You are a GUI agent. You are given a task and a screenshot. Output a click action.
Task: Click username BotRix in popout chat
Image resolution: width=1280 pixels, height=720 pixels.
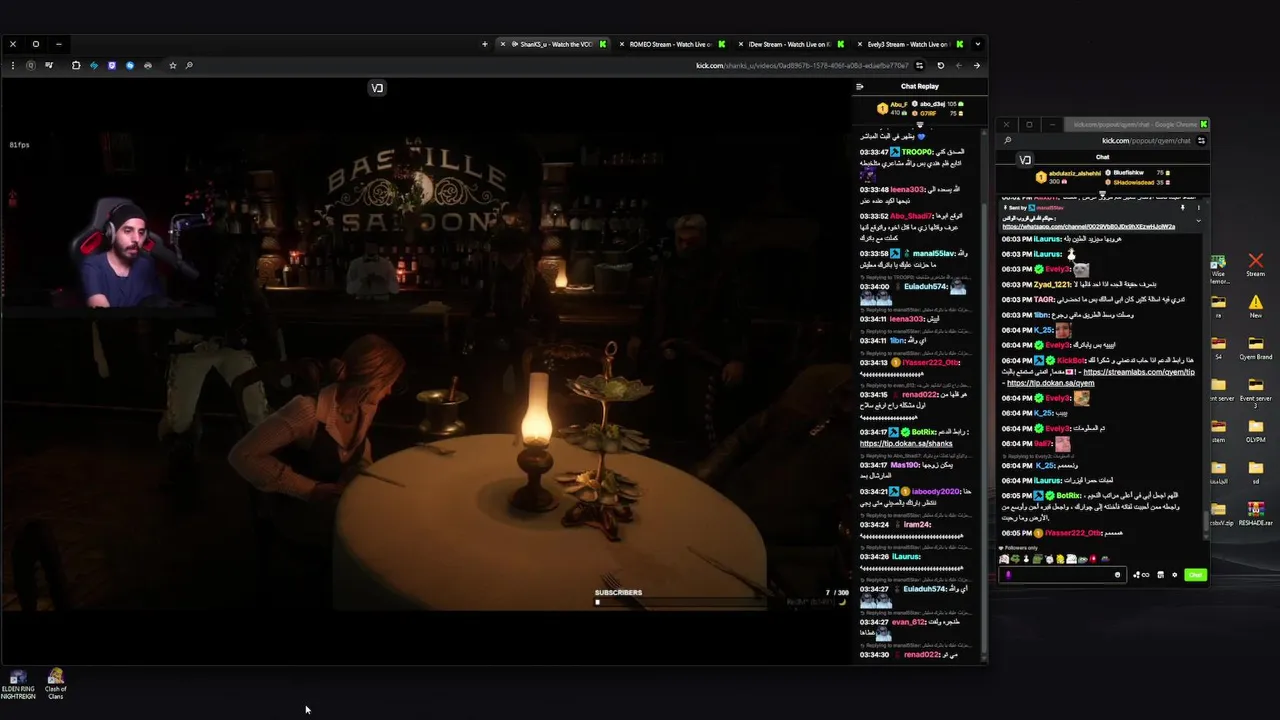pyautogui.click(x=1068, y=496)
